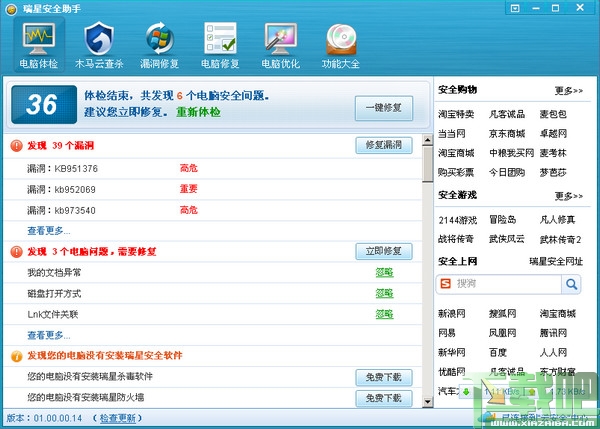The width and height of the screenshot is (600, 429).
Task: Click the results list scrollbar thumb
Action: [x=427, y=164]
